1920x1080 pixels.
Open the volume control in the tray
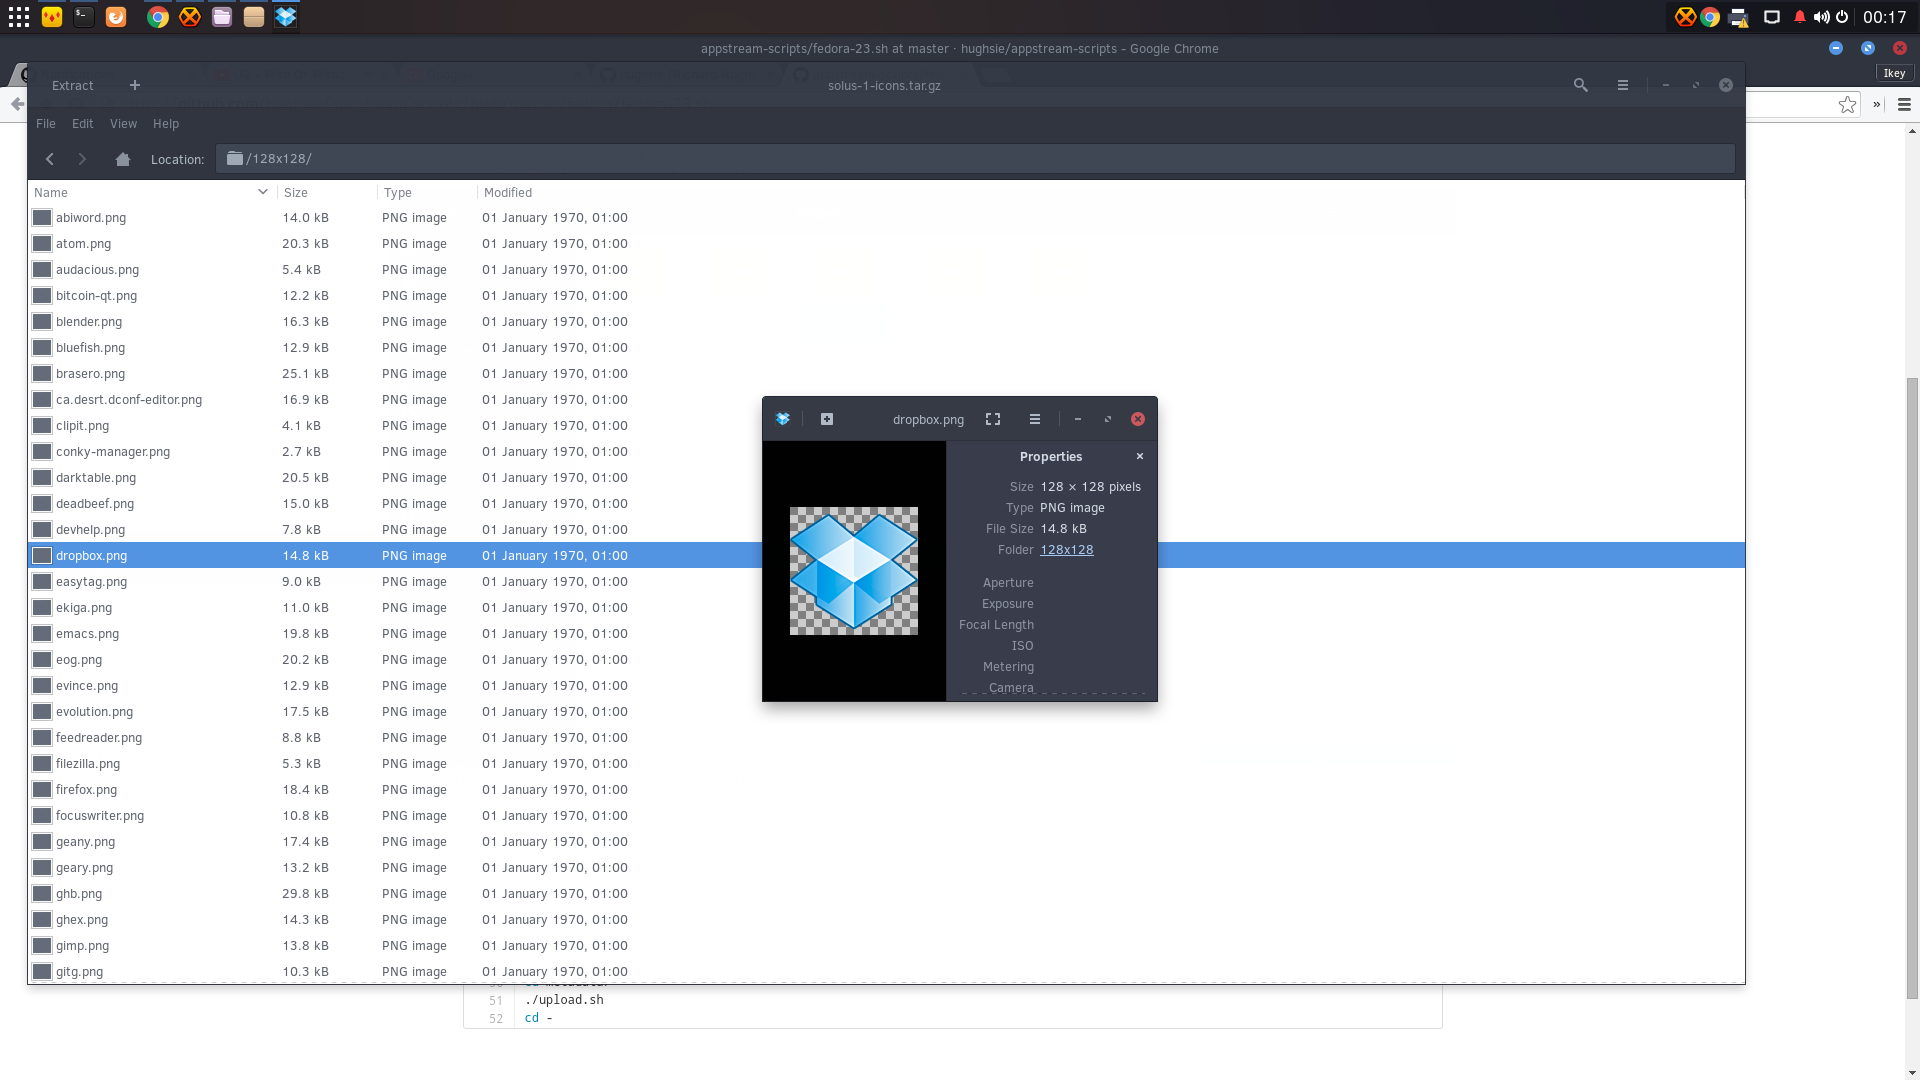1821,17
